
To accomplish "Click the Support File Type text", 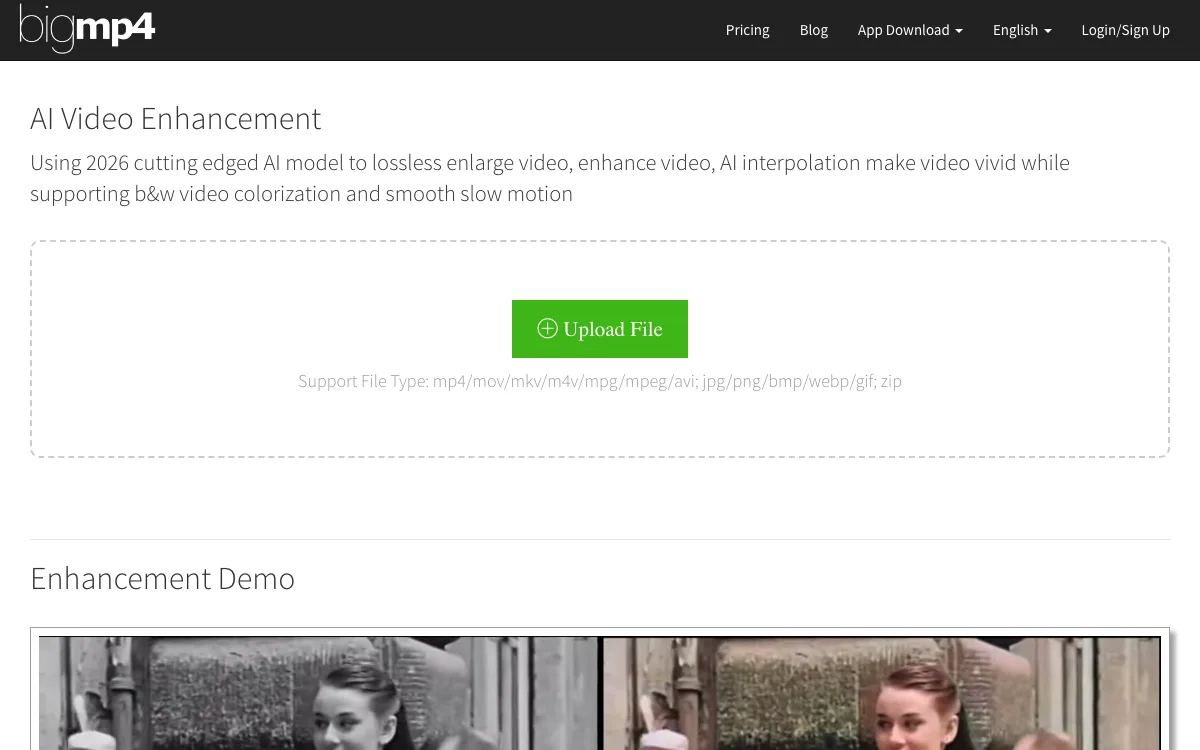I will coord(600,381).
